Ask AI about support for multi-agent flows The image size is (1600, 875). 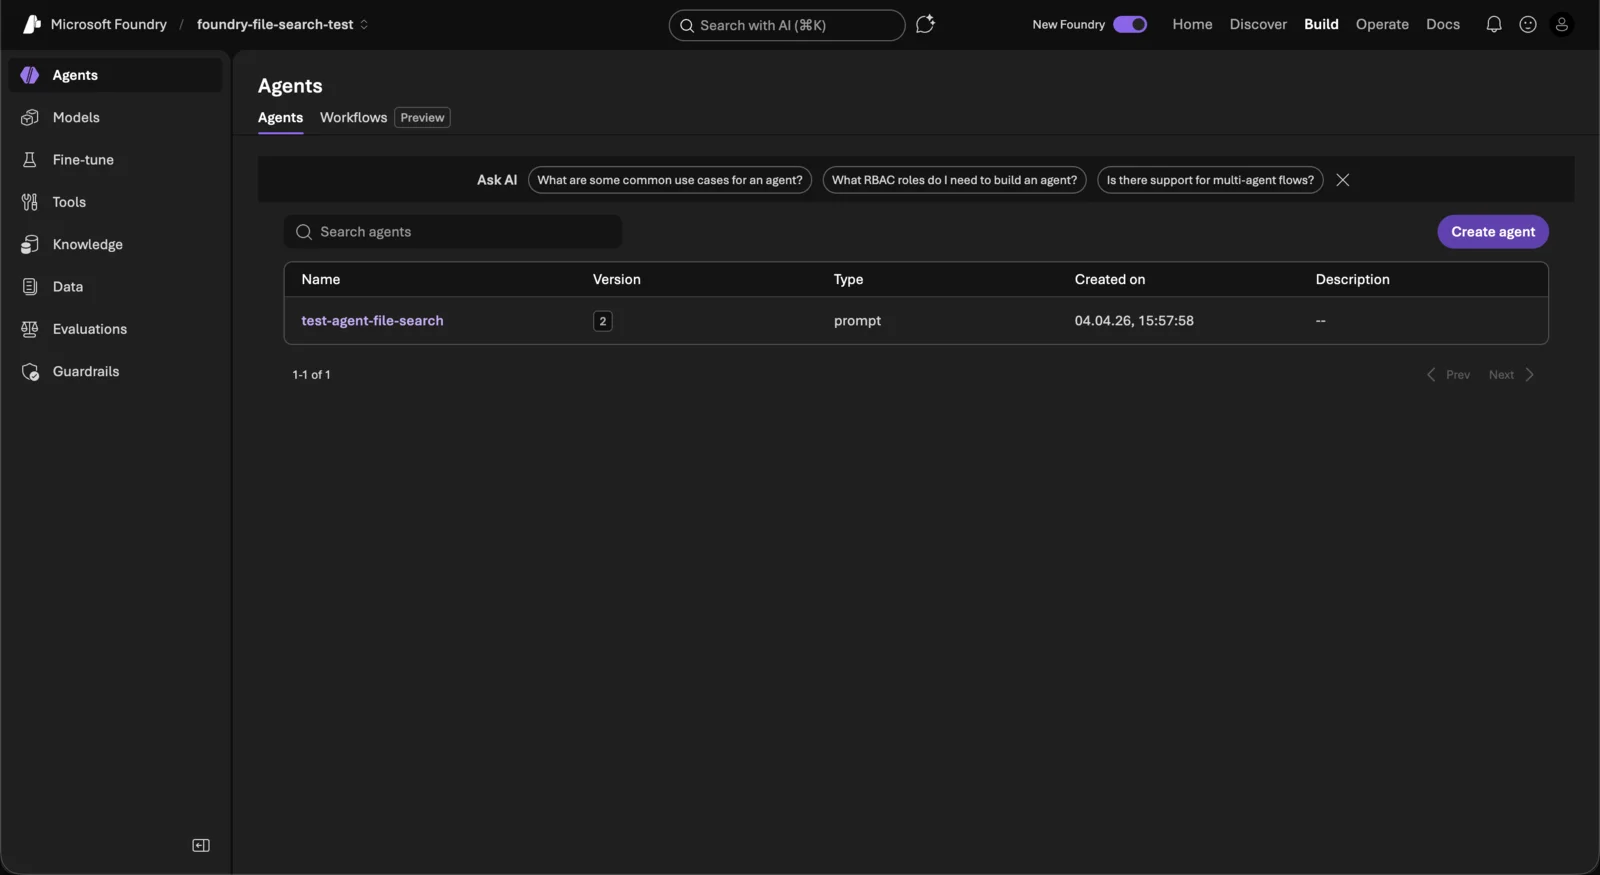(1209, 180)
